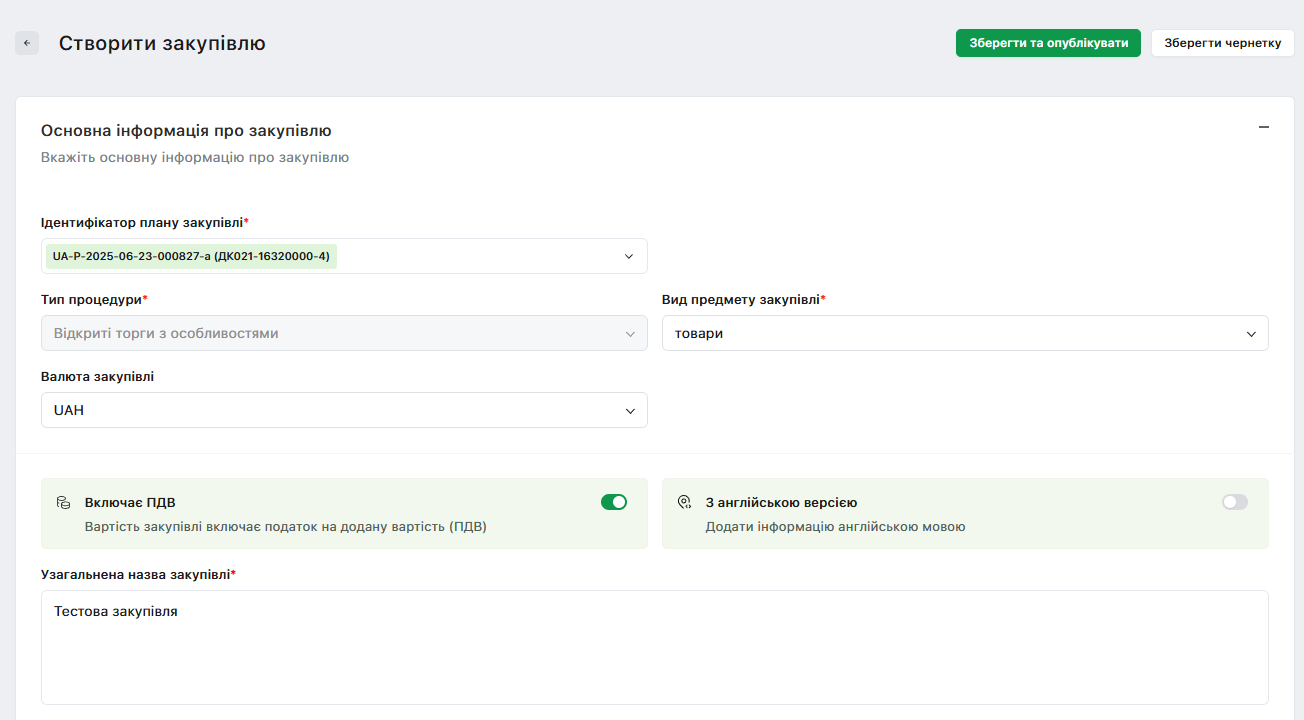The height and width of the screenshot is (720, 1304).
Task: Click the chevron arrow in the Ідентифікатор плану закупівлі field
Action: point(629,256)
